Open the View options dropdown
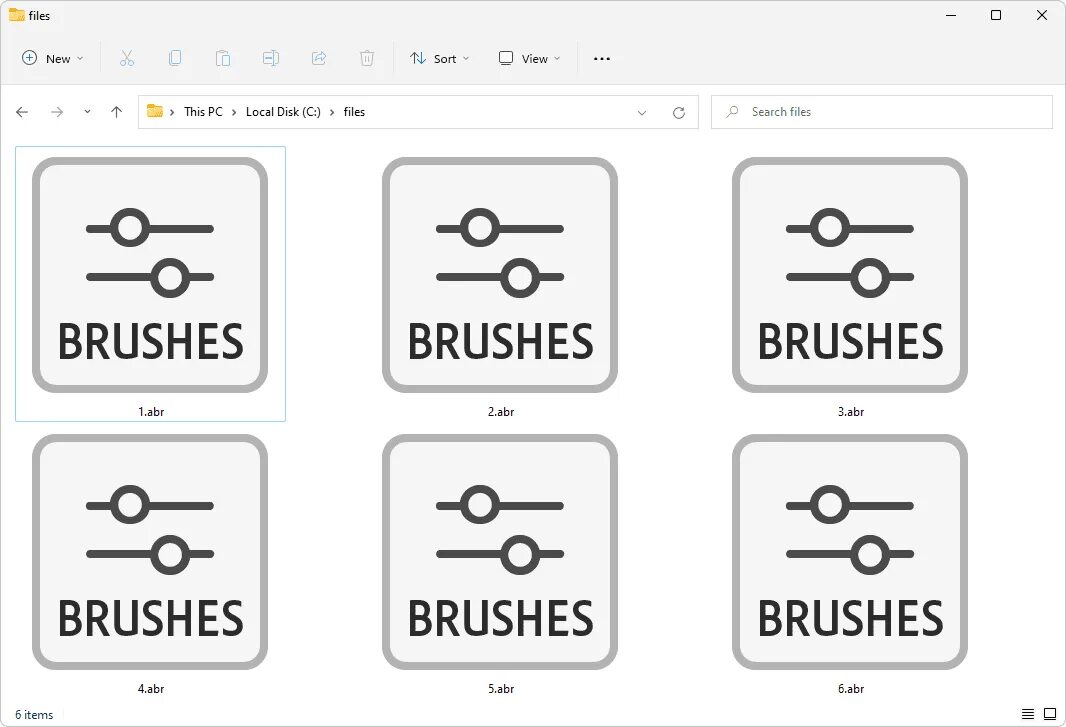 529,58
